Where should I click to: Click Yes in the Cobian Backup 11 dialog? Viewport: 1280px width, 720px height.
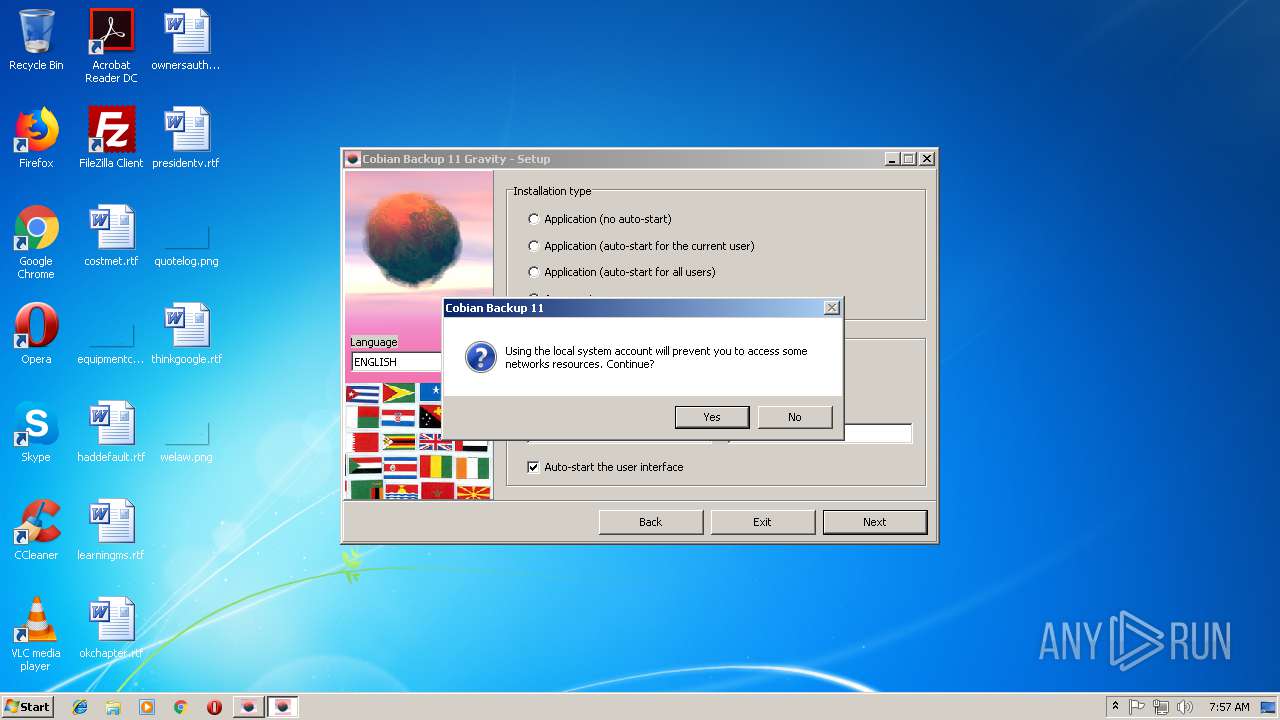[712, 417]
